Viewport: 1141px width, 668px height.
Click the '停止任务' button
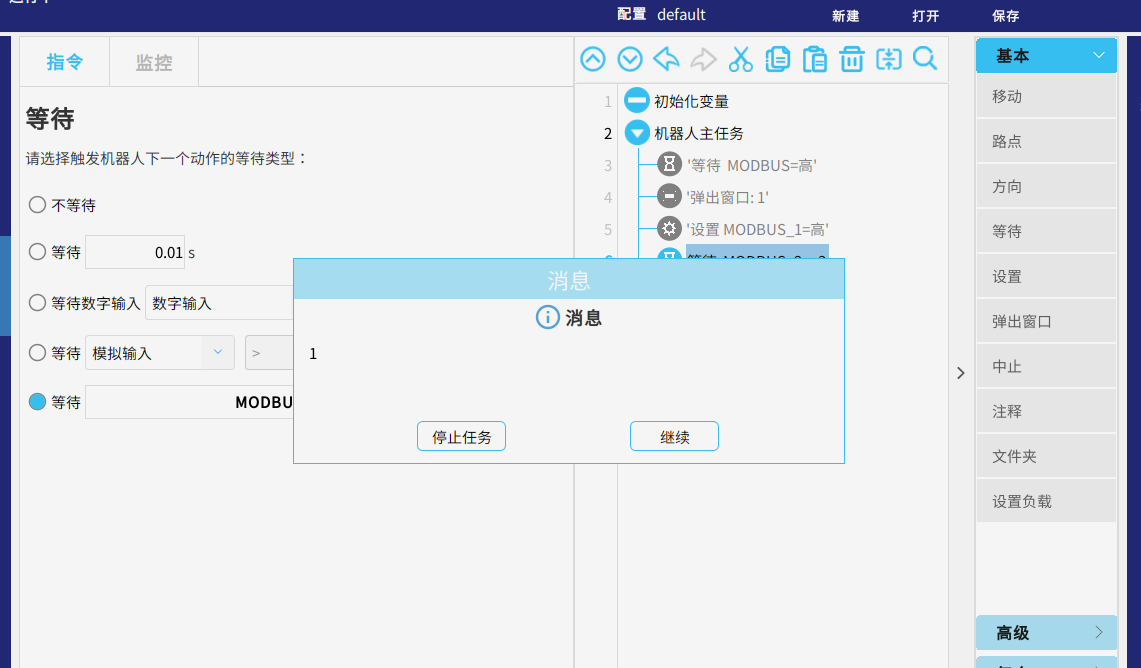[x=461, y=437]
